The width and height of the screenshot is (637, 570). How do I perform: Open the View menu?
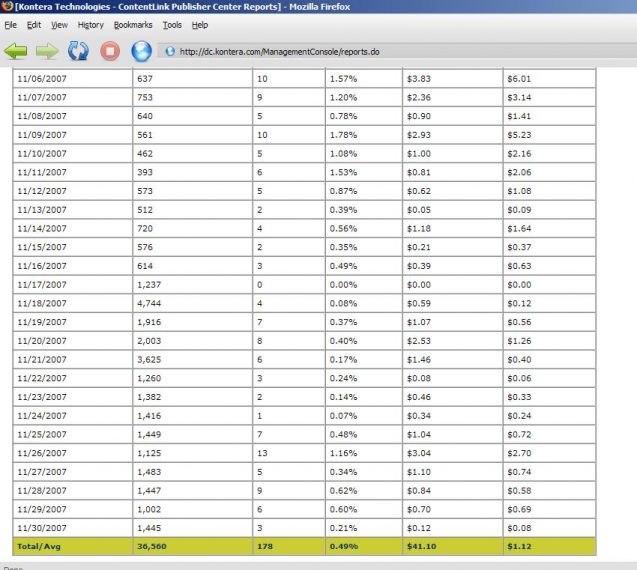(x=59, y=25)
